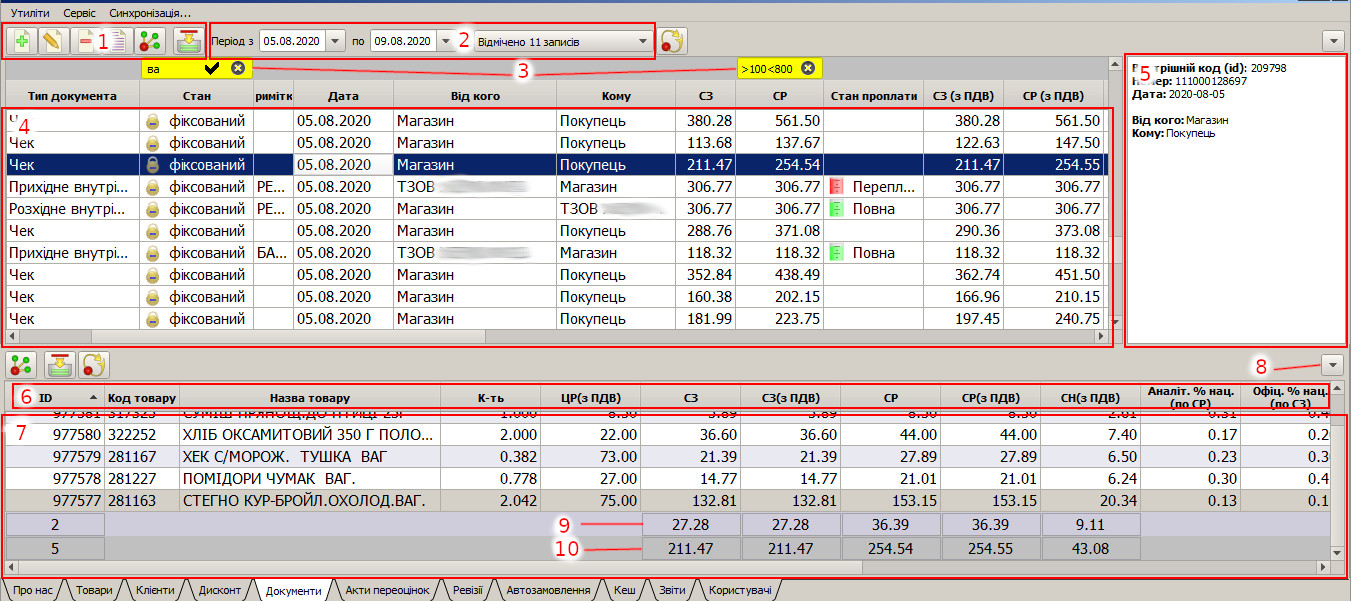Confirm the 'ва' filter with the checkmark
The image size is (1351, 601).
click(211, 68)
